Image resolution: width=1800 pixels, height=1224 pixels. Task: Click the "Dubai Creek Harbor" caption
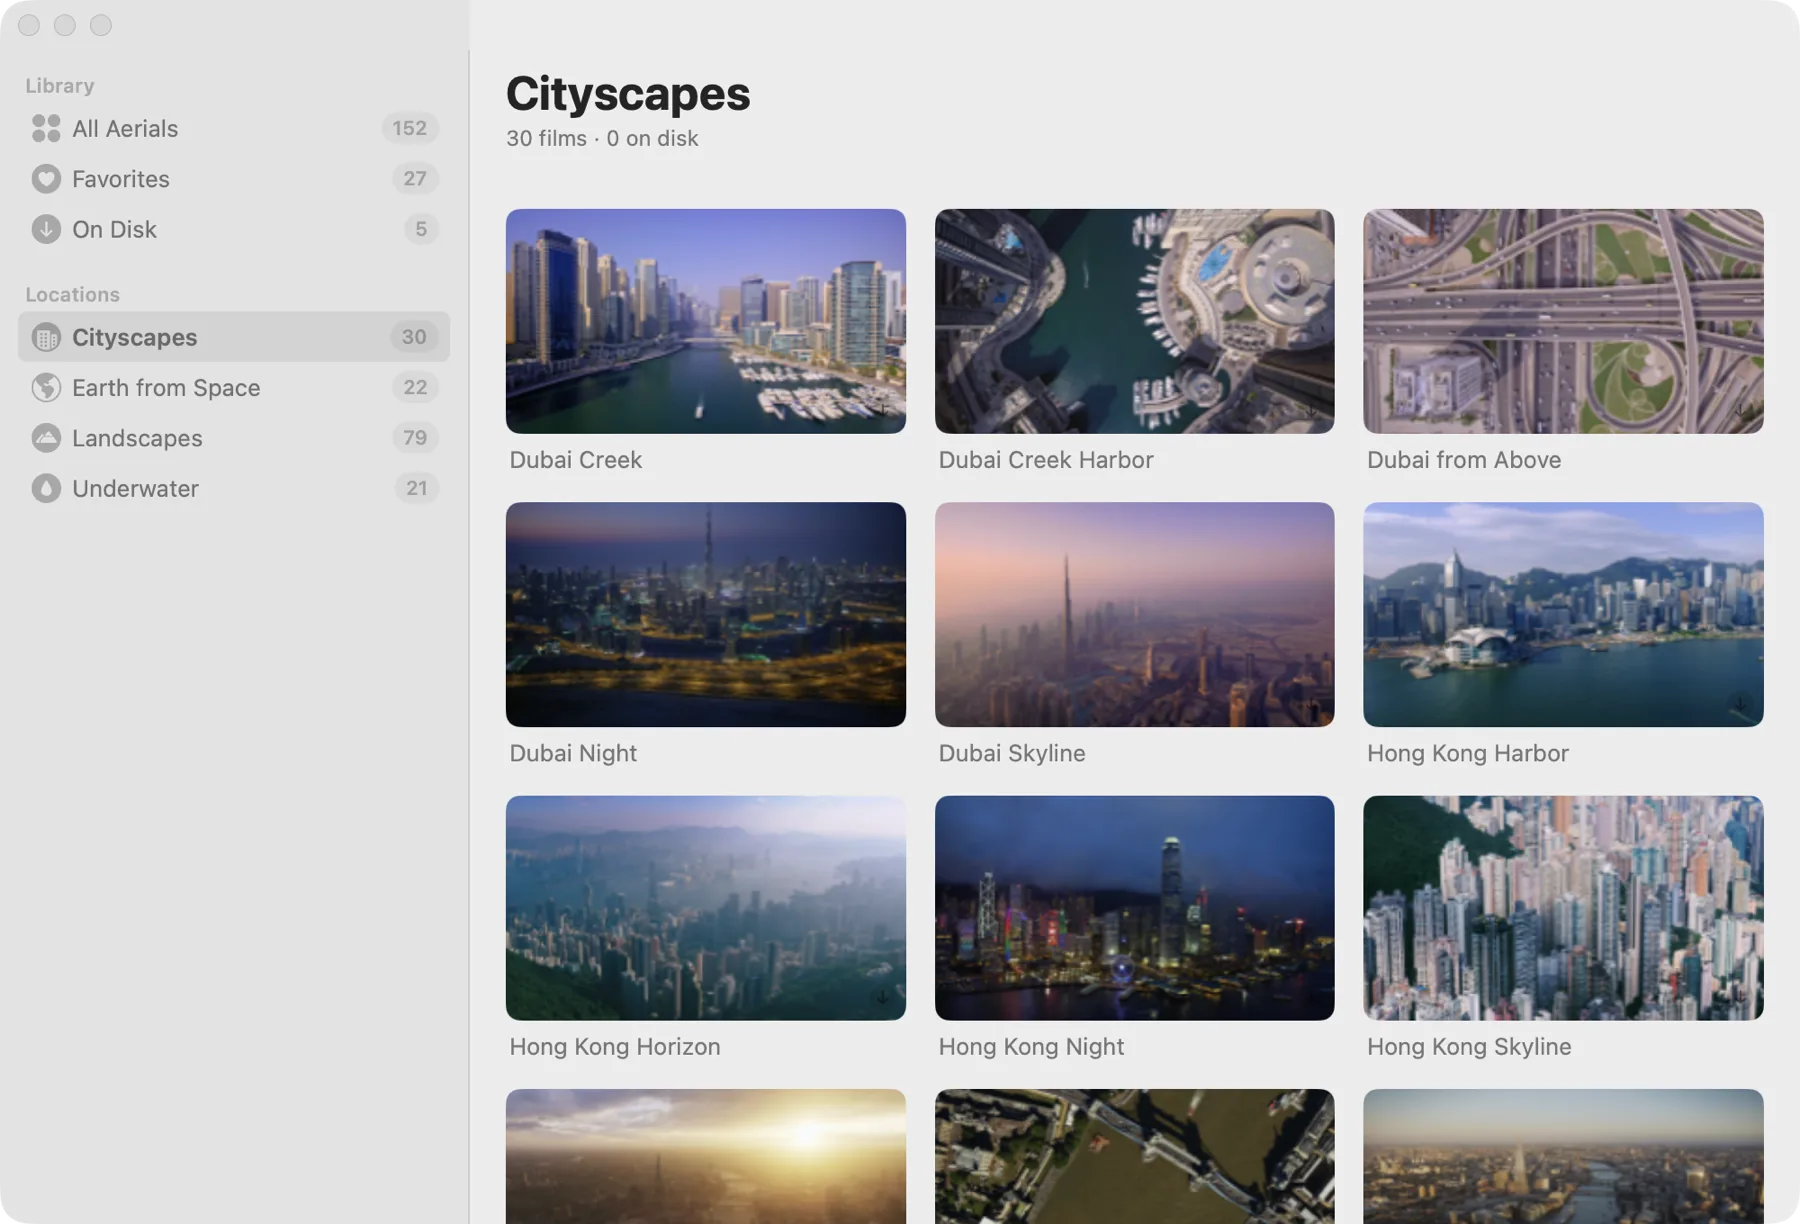point(1046,460)
